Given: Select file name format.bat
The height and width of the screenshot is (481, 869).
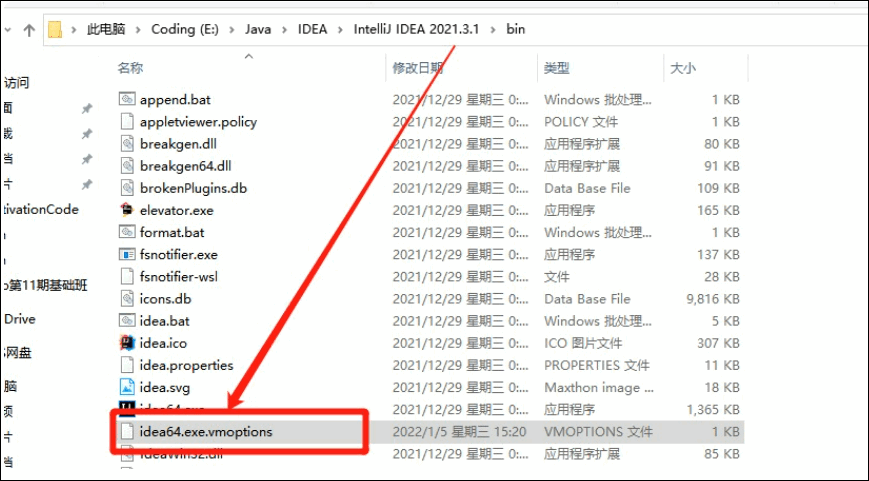Looking at the screenshot, I should tap(172, 233).
